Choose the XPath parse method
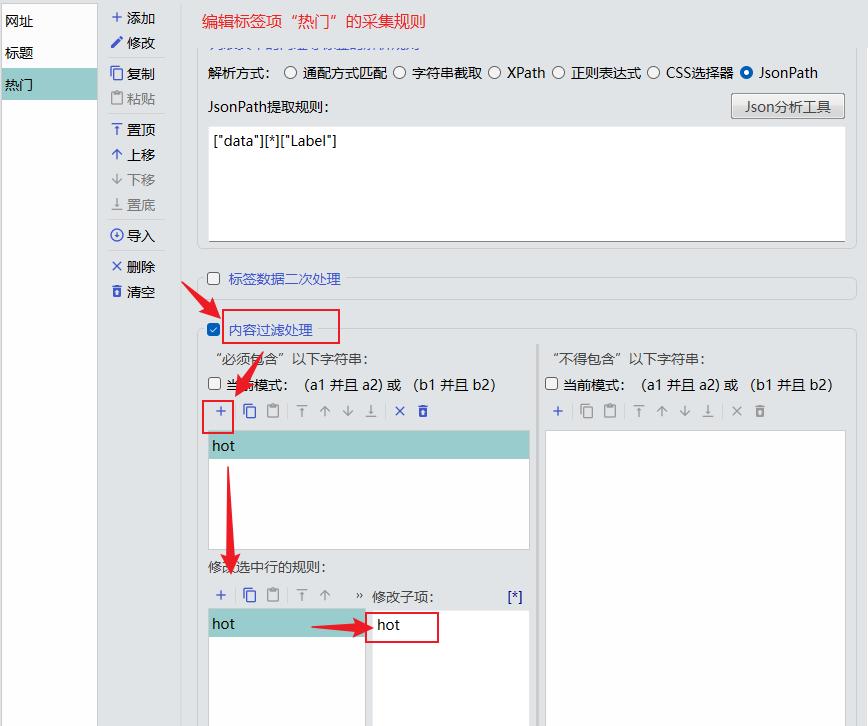 click(494, 73)
